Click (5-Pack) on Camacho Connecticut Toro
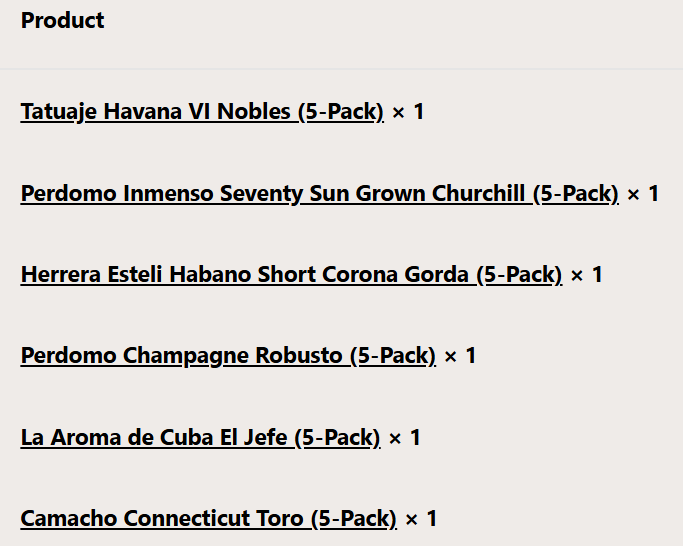The width and height of the screenshot is (683, 546). click(x=354, y=519)
